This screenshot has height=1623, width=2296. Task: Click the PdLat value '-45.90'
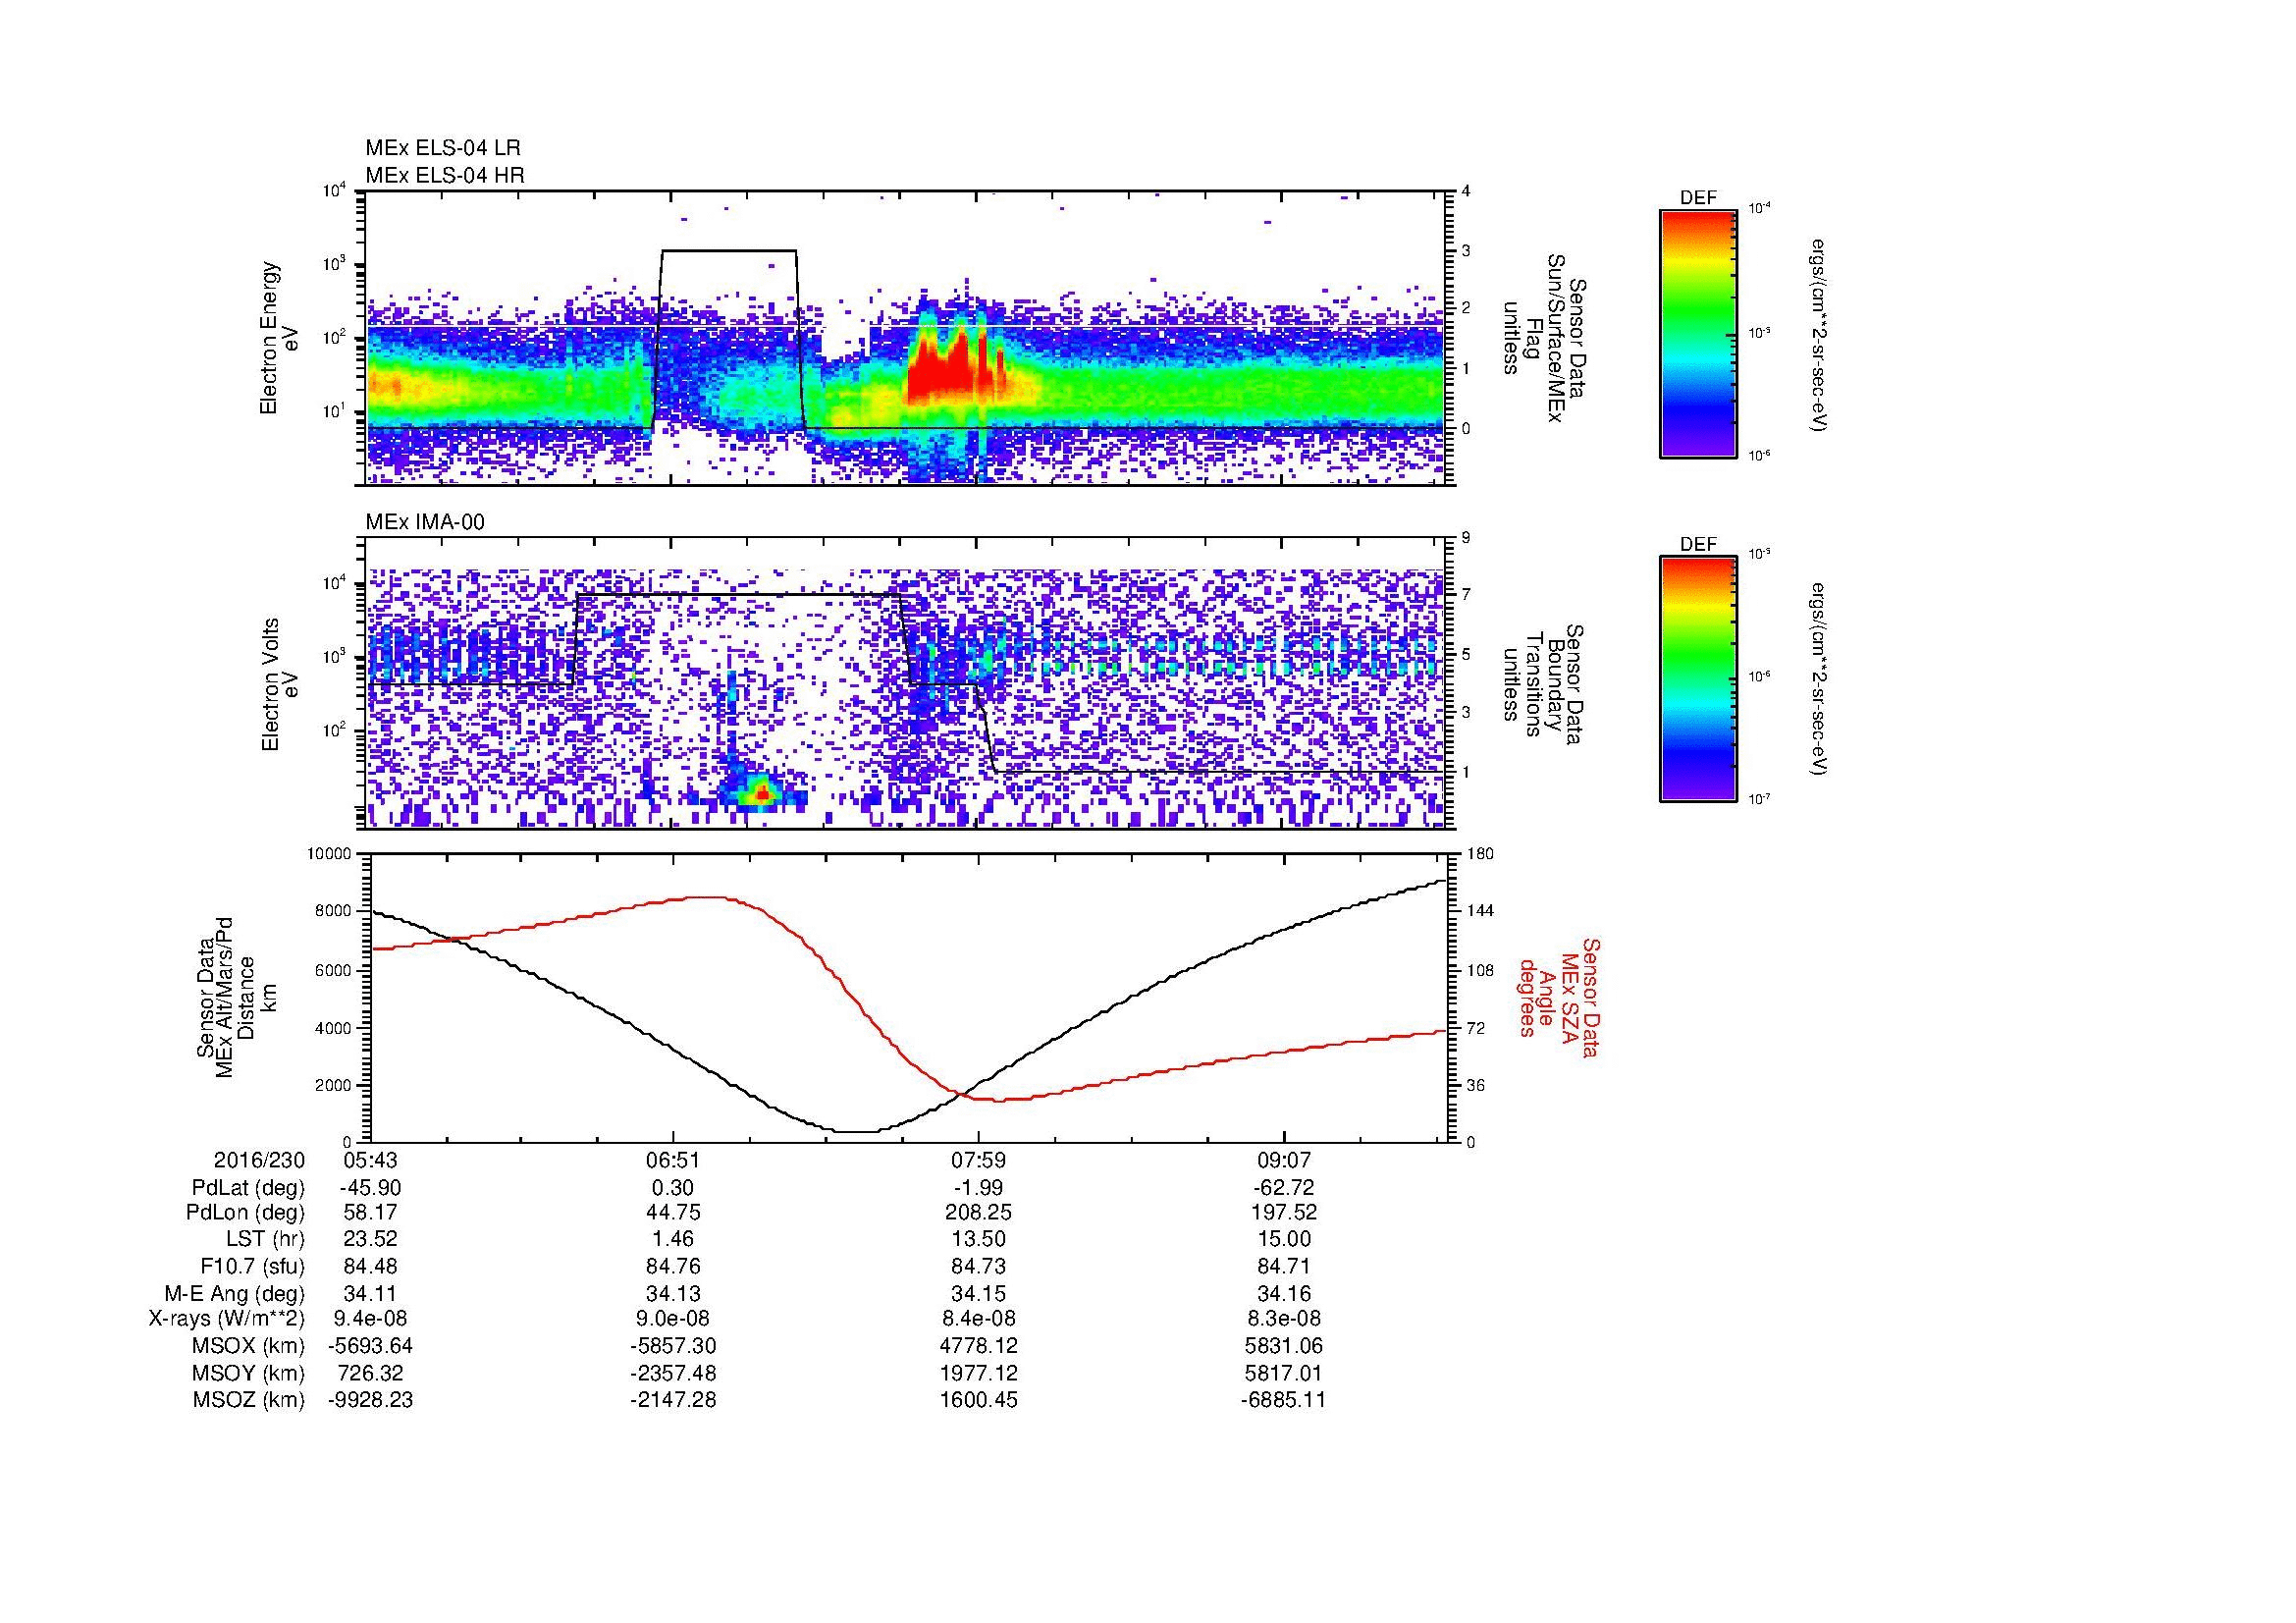(371, 1188)
